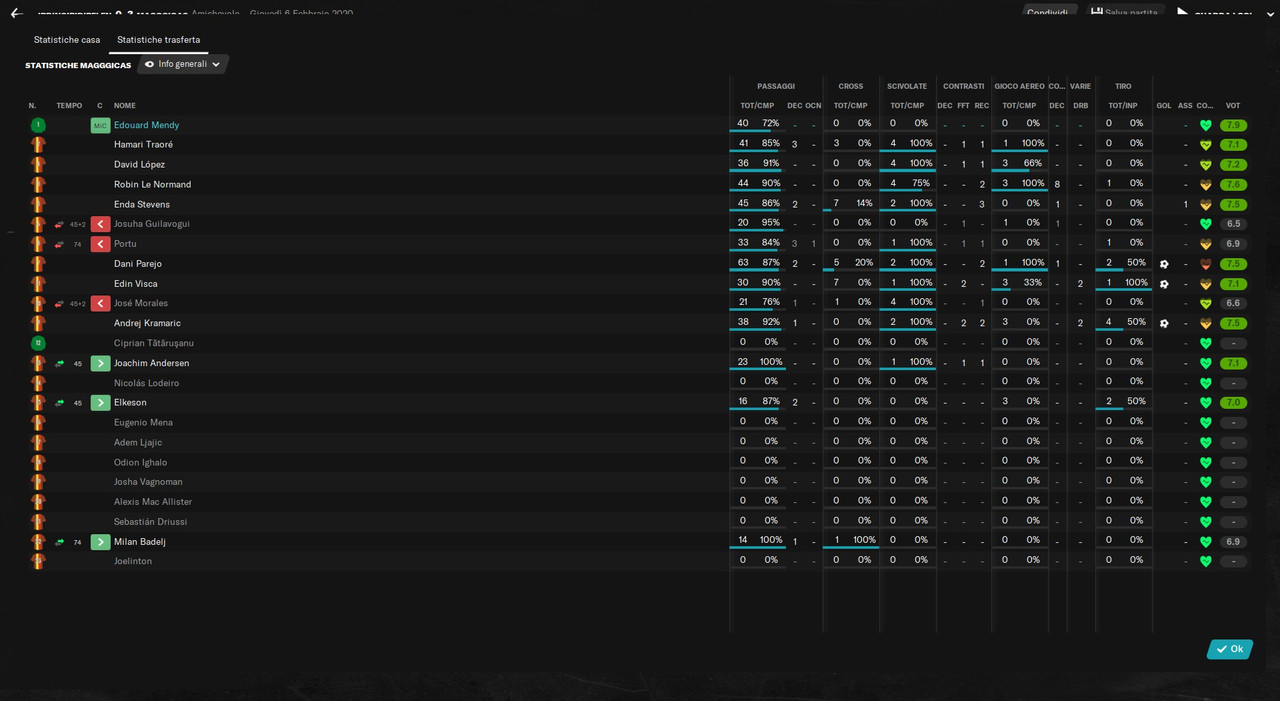Sort players by the VOT rating column
Viewport: 1280px width, 701px height.
[1233, 106]
